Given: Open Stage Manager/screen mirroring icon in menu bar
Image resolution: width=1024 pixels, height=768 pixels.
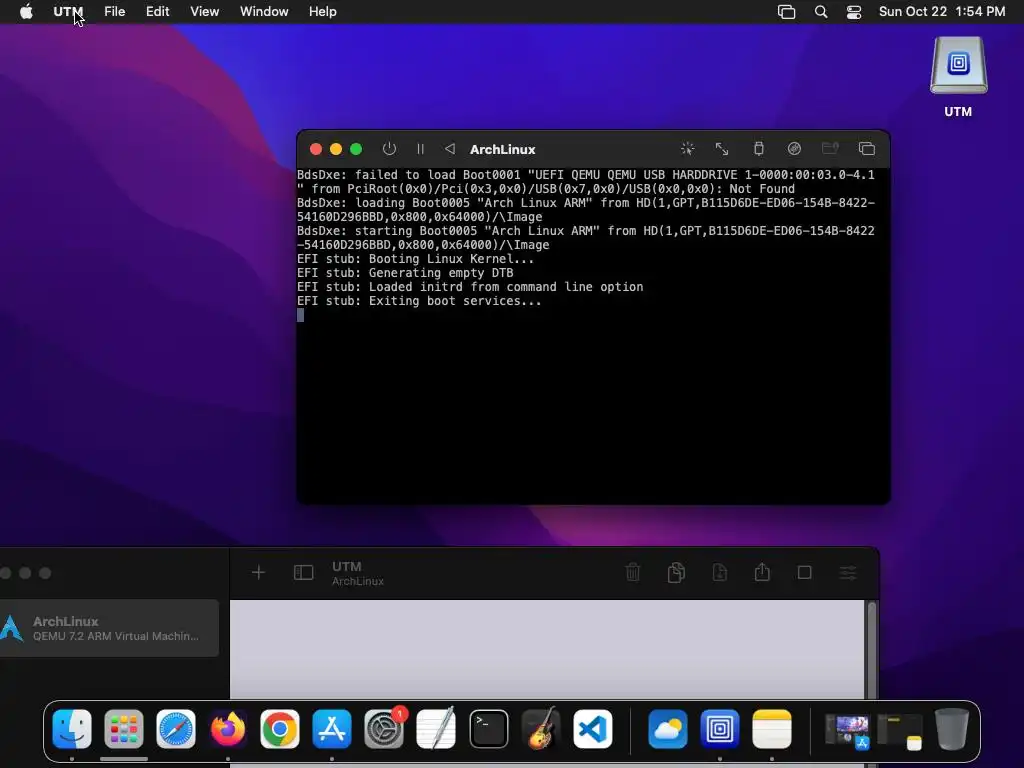Looking at the screenshot, I should tap(786, 12).
